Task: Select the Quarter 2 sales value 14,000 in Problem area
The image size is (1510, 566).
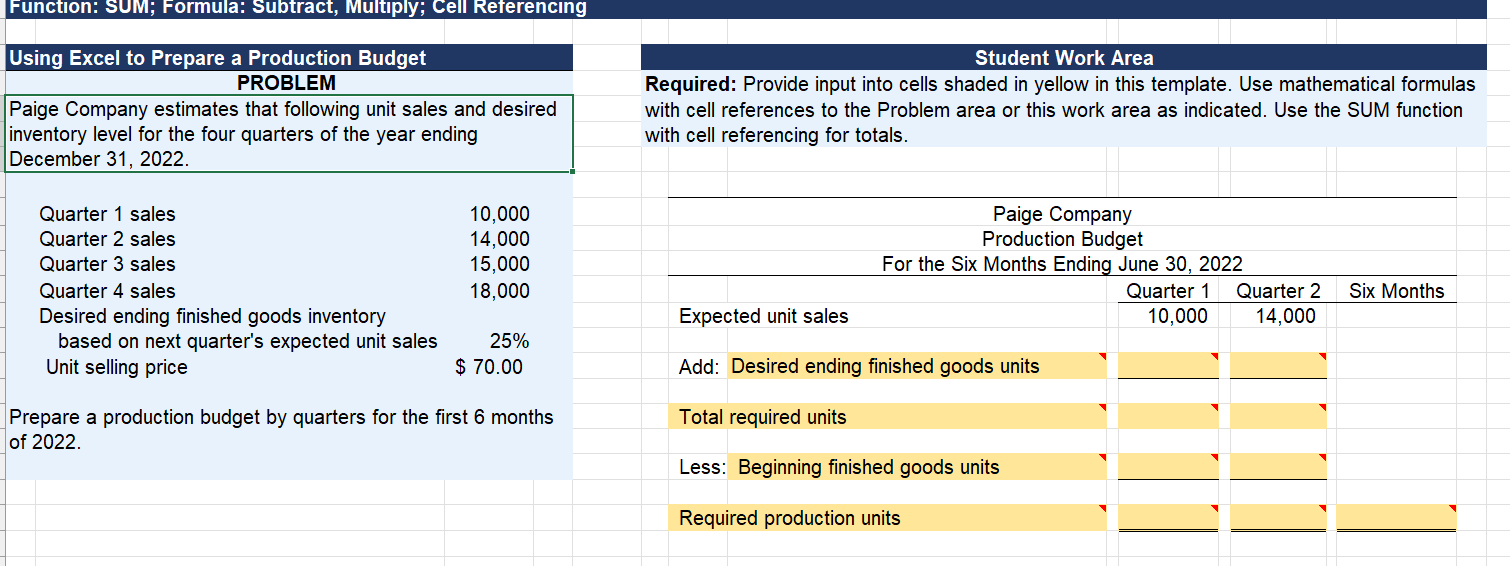Action: pos(500,239)
